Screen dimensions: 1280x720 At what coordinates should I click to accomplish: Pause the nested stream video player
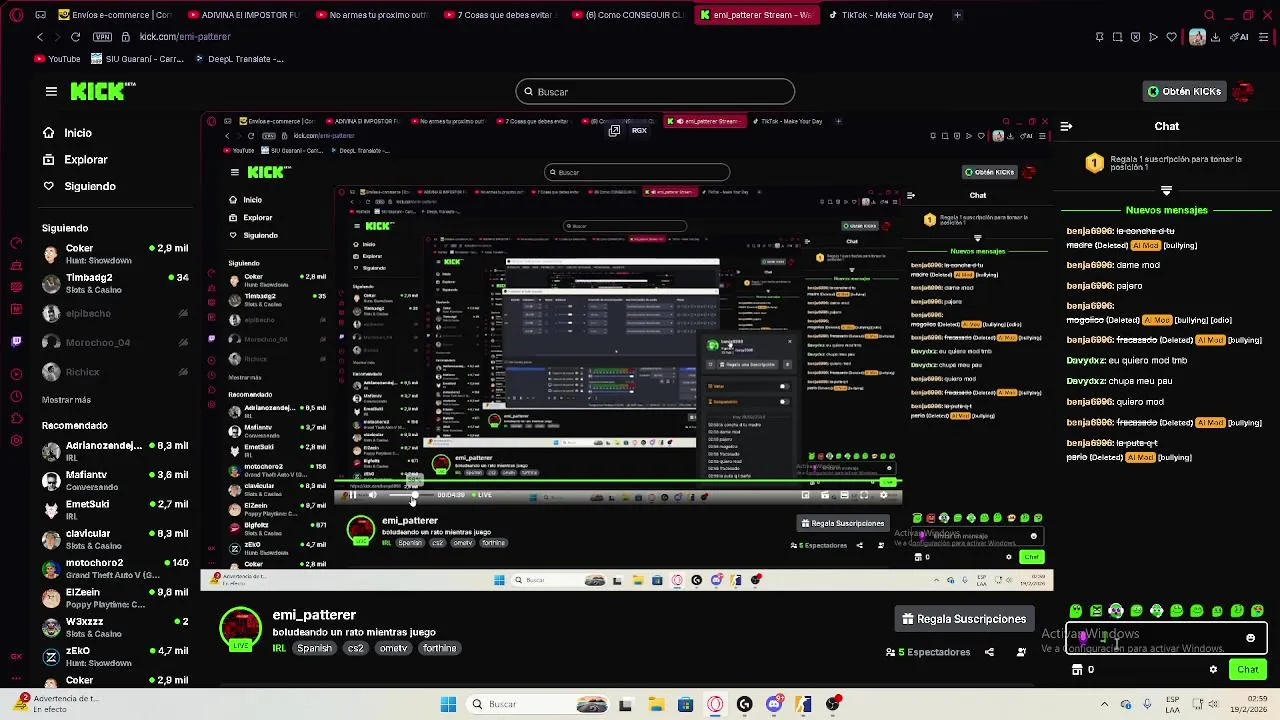click(352, 495)
